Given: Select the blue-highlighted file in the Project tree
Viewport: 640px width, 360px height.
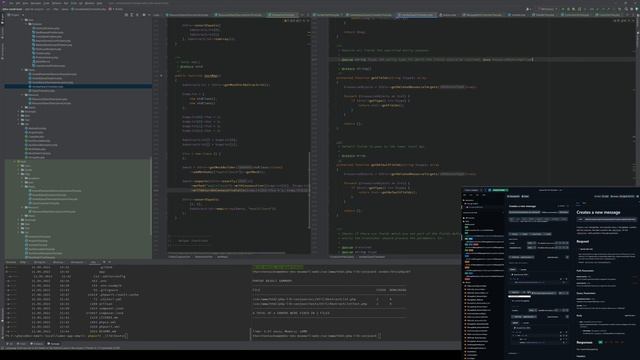Looking at the screenshot, I should pos(78,87).
